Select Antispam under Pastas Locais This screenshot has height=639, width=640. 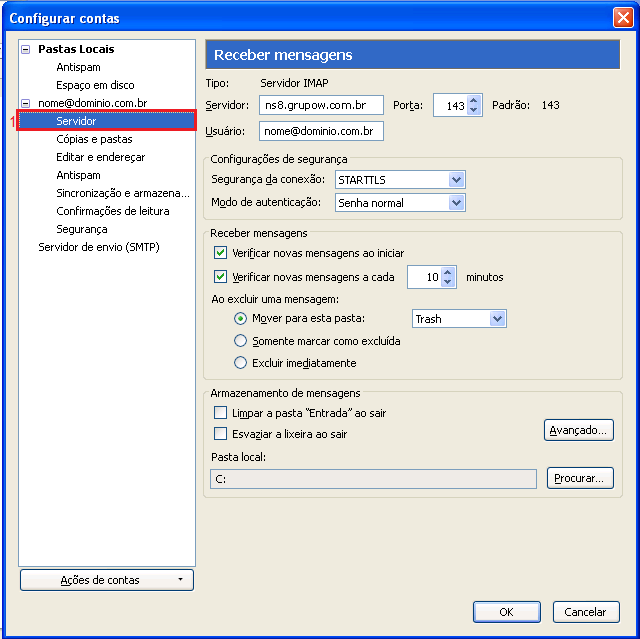point(78,67)
